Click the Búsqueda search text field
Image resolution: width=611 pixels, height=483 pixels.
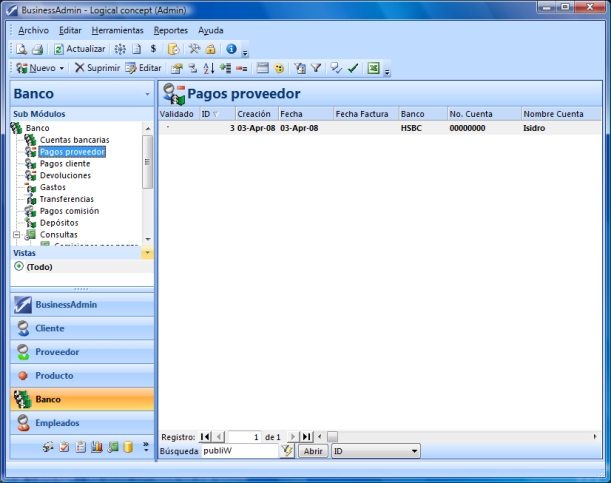(238, 452)
